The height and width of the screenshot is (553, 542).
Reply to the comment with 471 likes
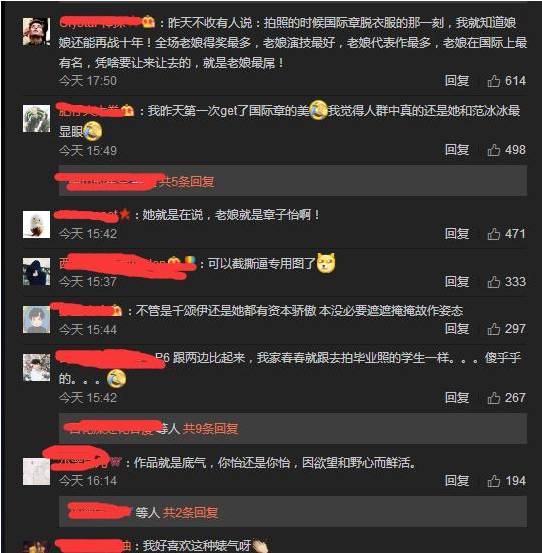click(457, 233)
